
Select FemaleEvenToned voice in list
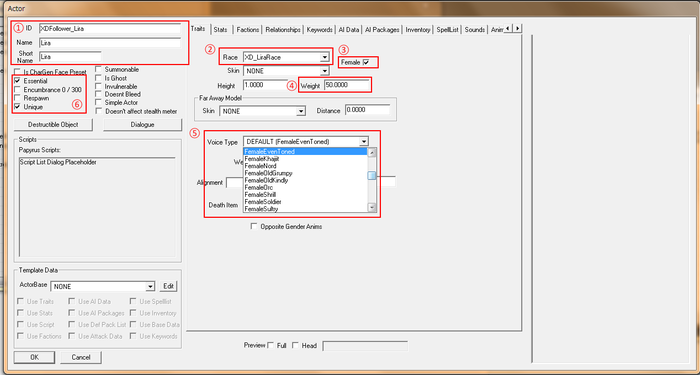pos(305,152)
